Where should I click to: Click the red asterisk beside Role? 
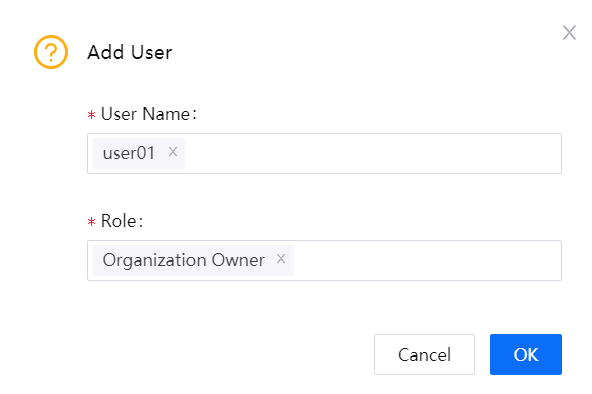91,222
